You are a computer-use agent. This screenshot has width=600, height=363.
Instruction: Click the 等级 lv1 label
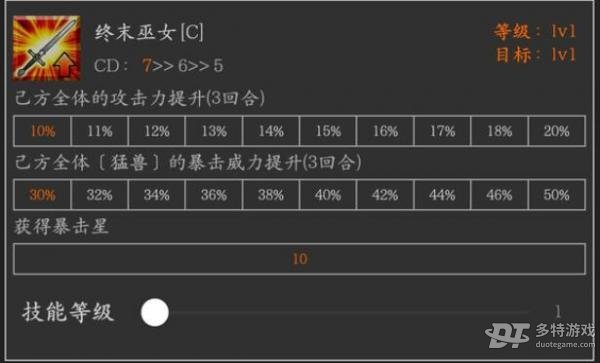535,31
